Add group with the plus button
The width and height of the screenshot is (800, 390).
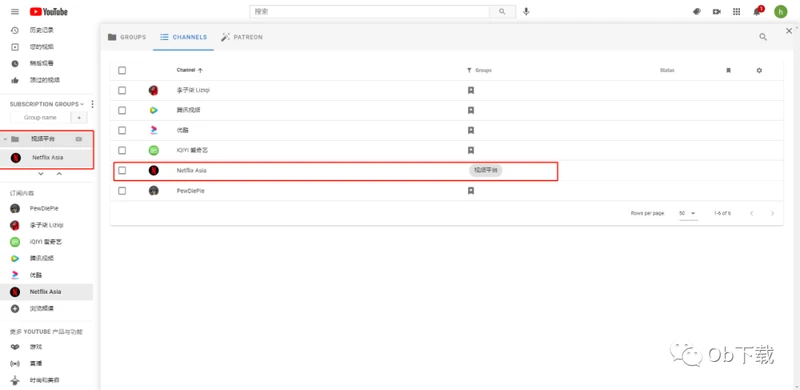point(79,117)
